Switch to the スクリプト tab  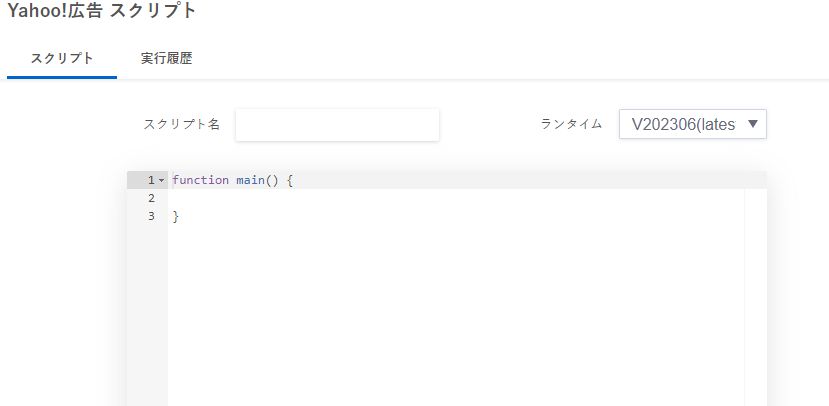(62, 58)
